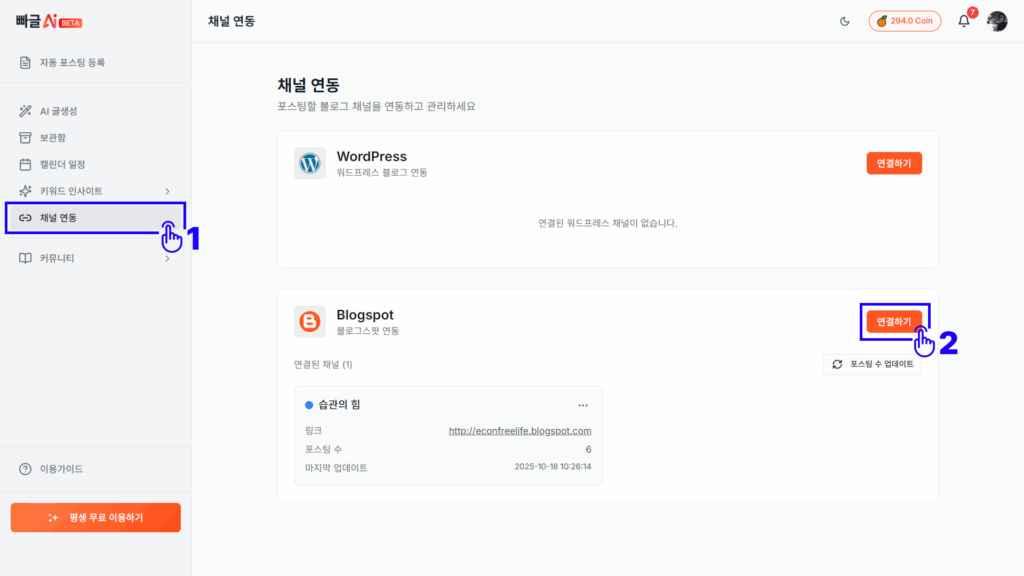Click the WordPress logo icon
This screenshot has height=576, width=1024.
pyautogui.click(x=310, y=163)
